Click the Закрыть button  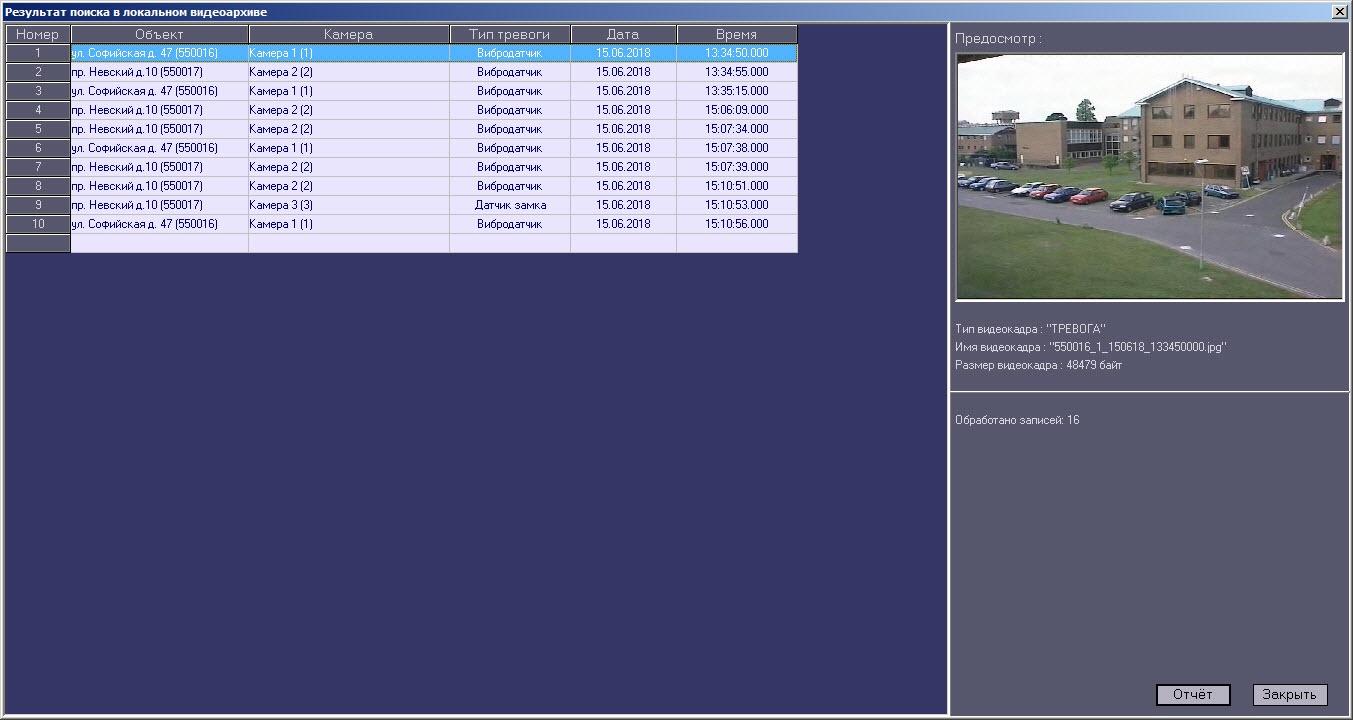click(x=1289, y=695)
